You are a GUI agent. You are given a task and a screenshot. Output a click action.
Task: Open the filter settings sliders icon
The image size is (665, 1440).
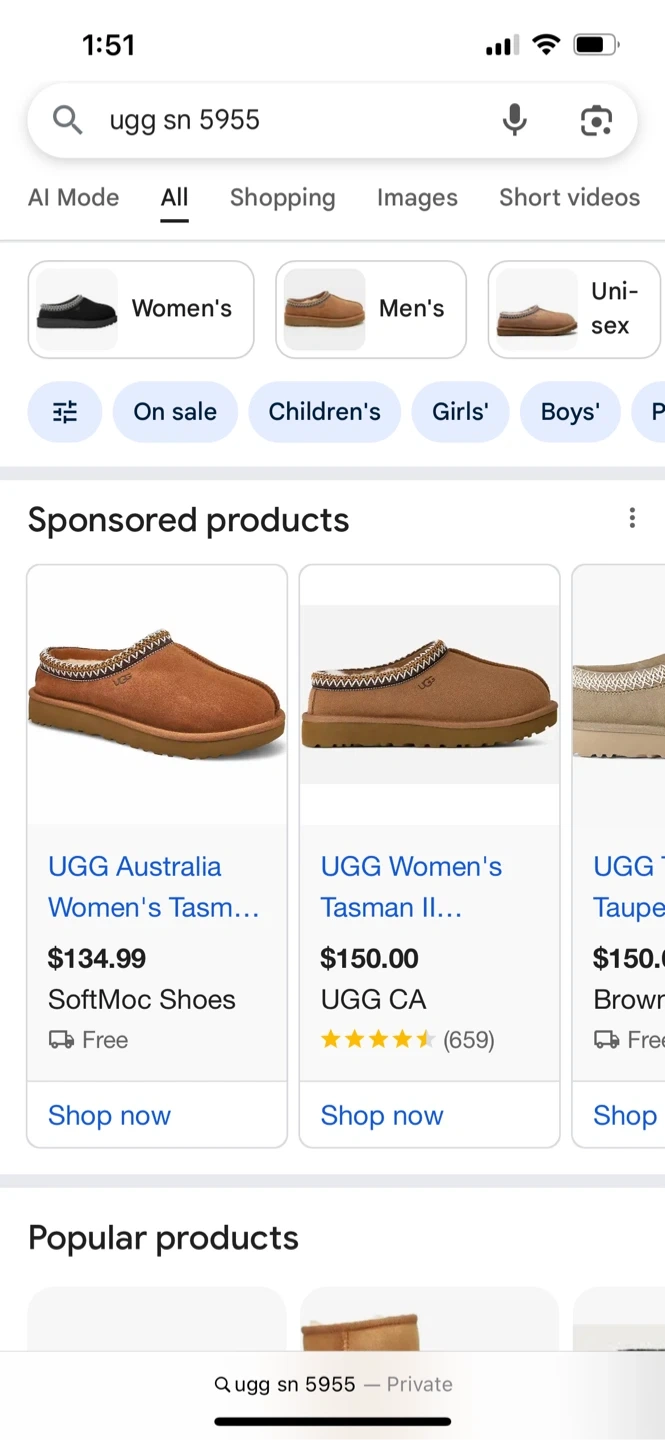[65, 412]
